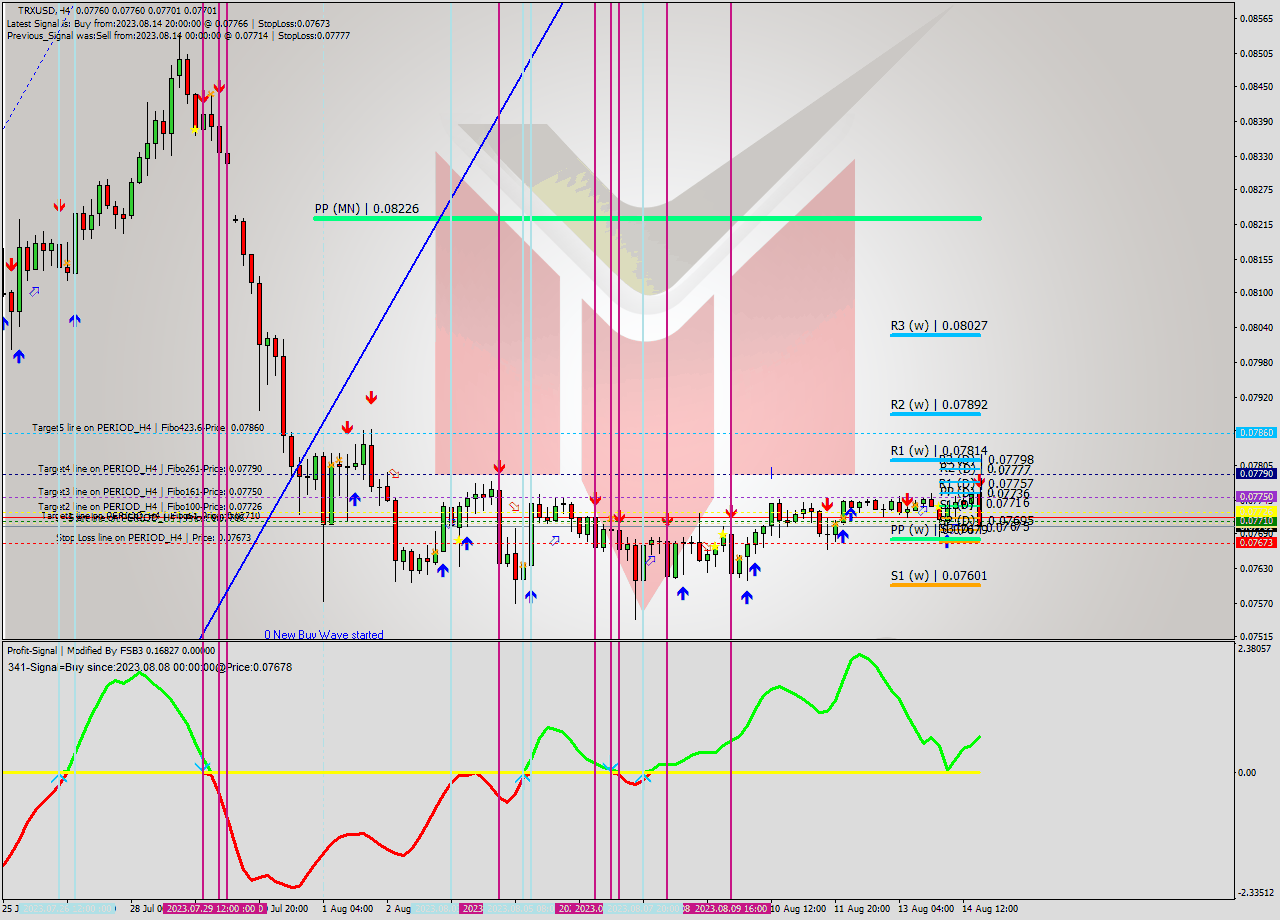
Task: Click the purple 0.07750 price tag
Action: coord(1256,497)
